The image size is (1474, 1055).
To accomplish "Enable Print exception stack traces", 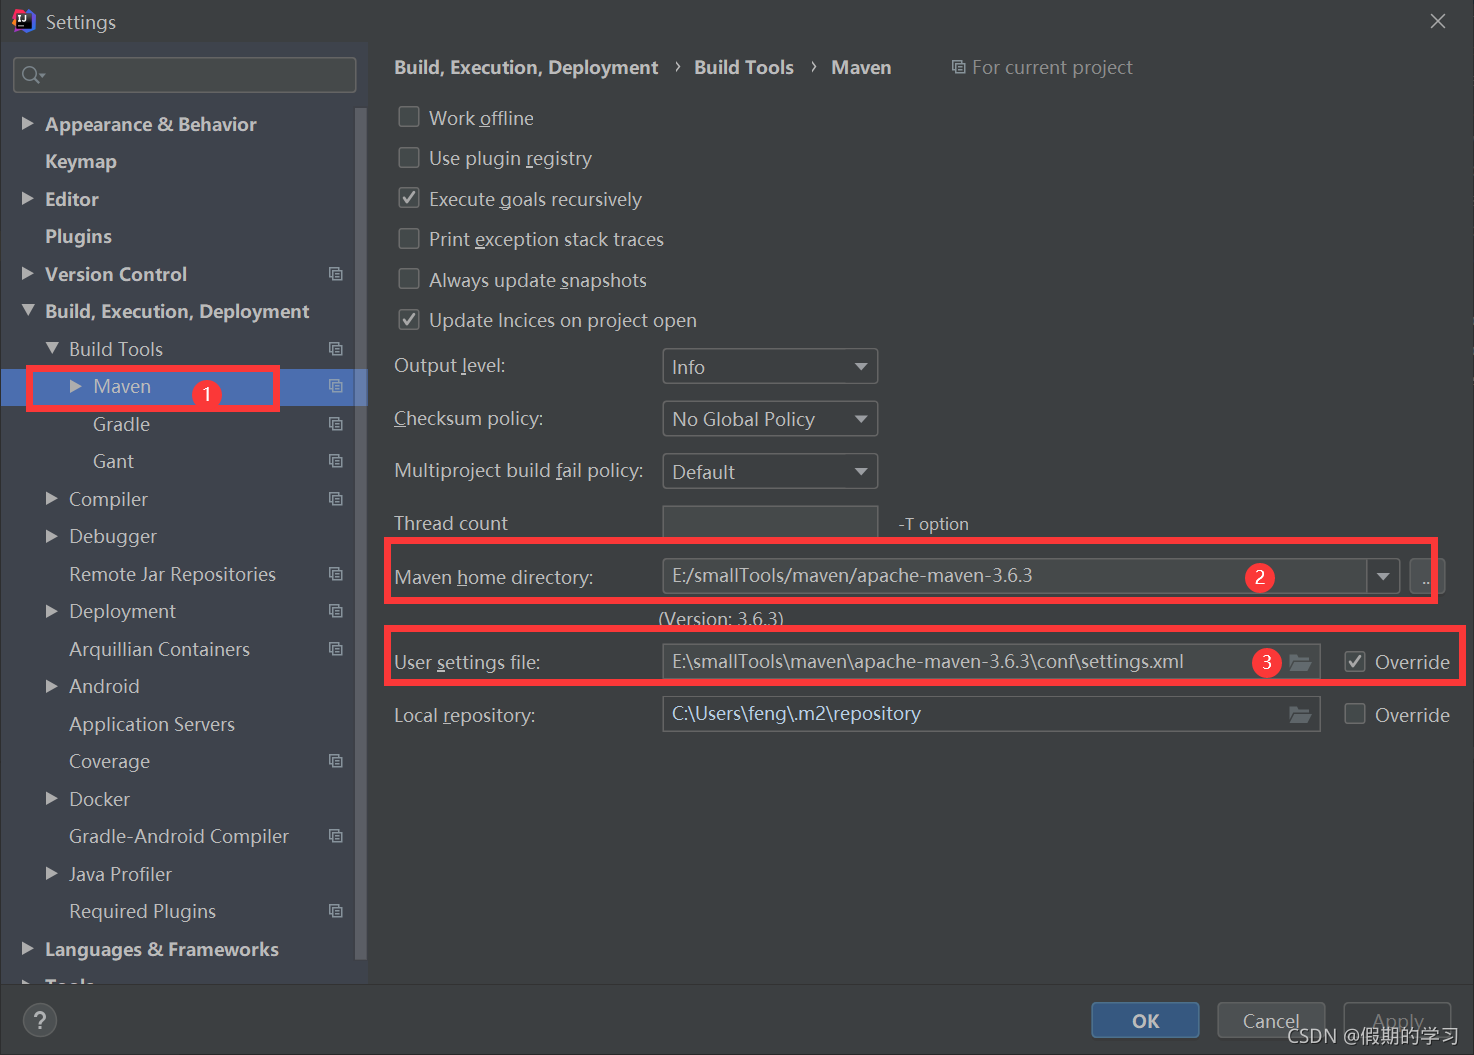I will 409,239.
